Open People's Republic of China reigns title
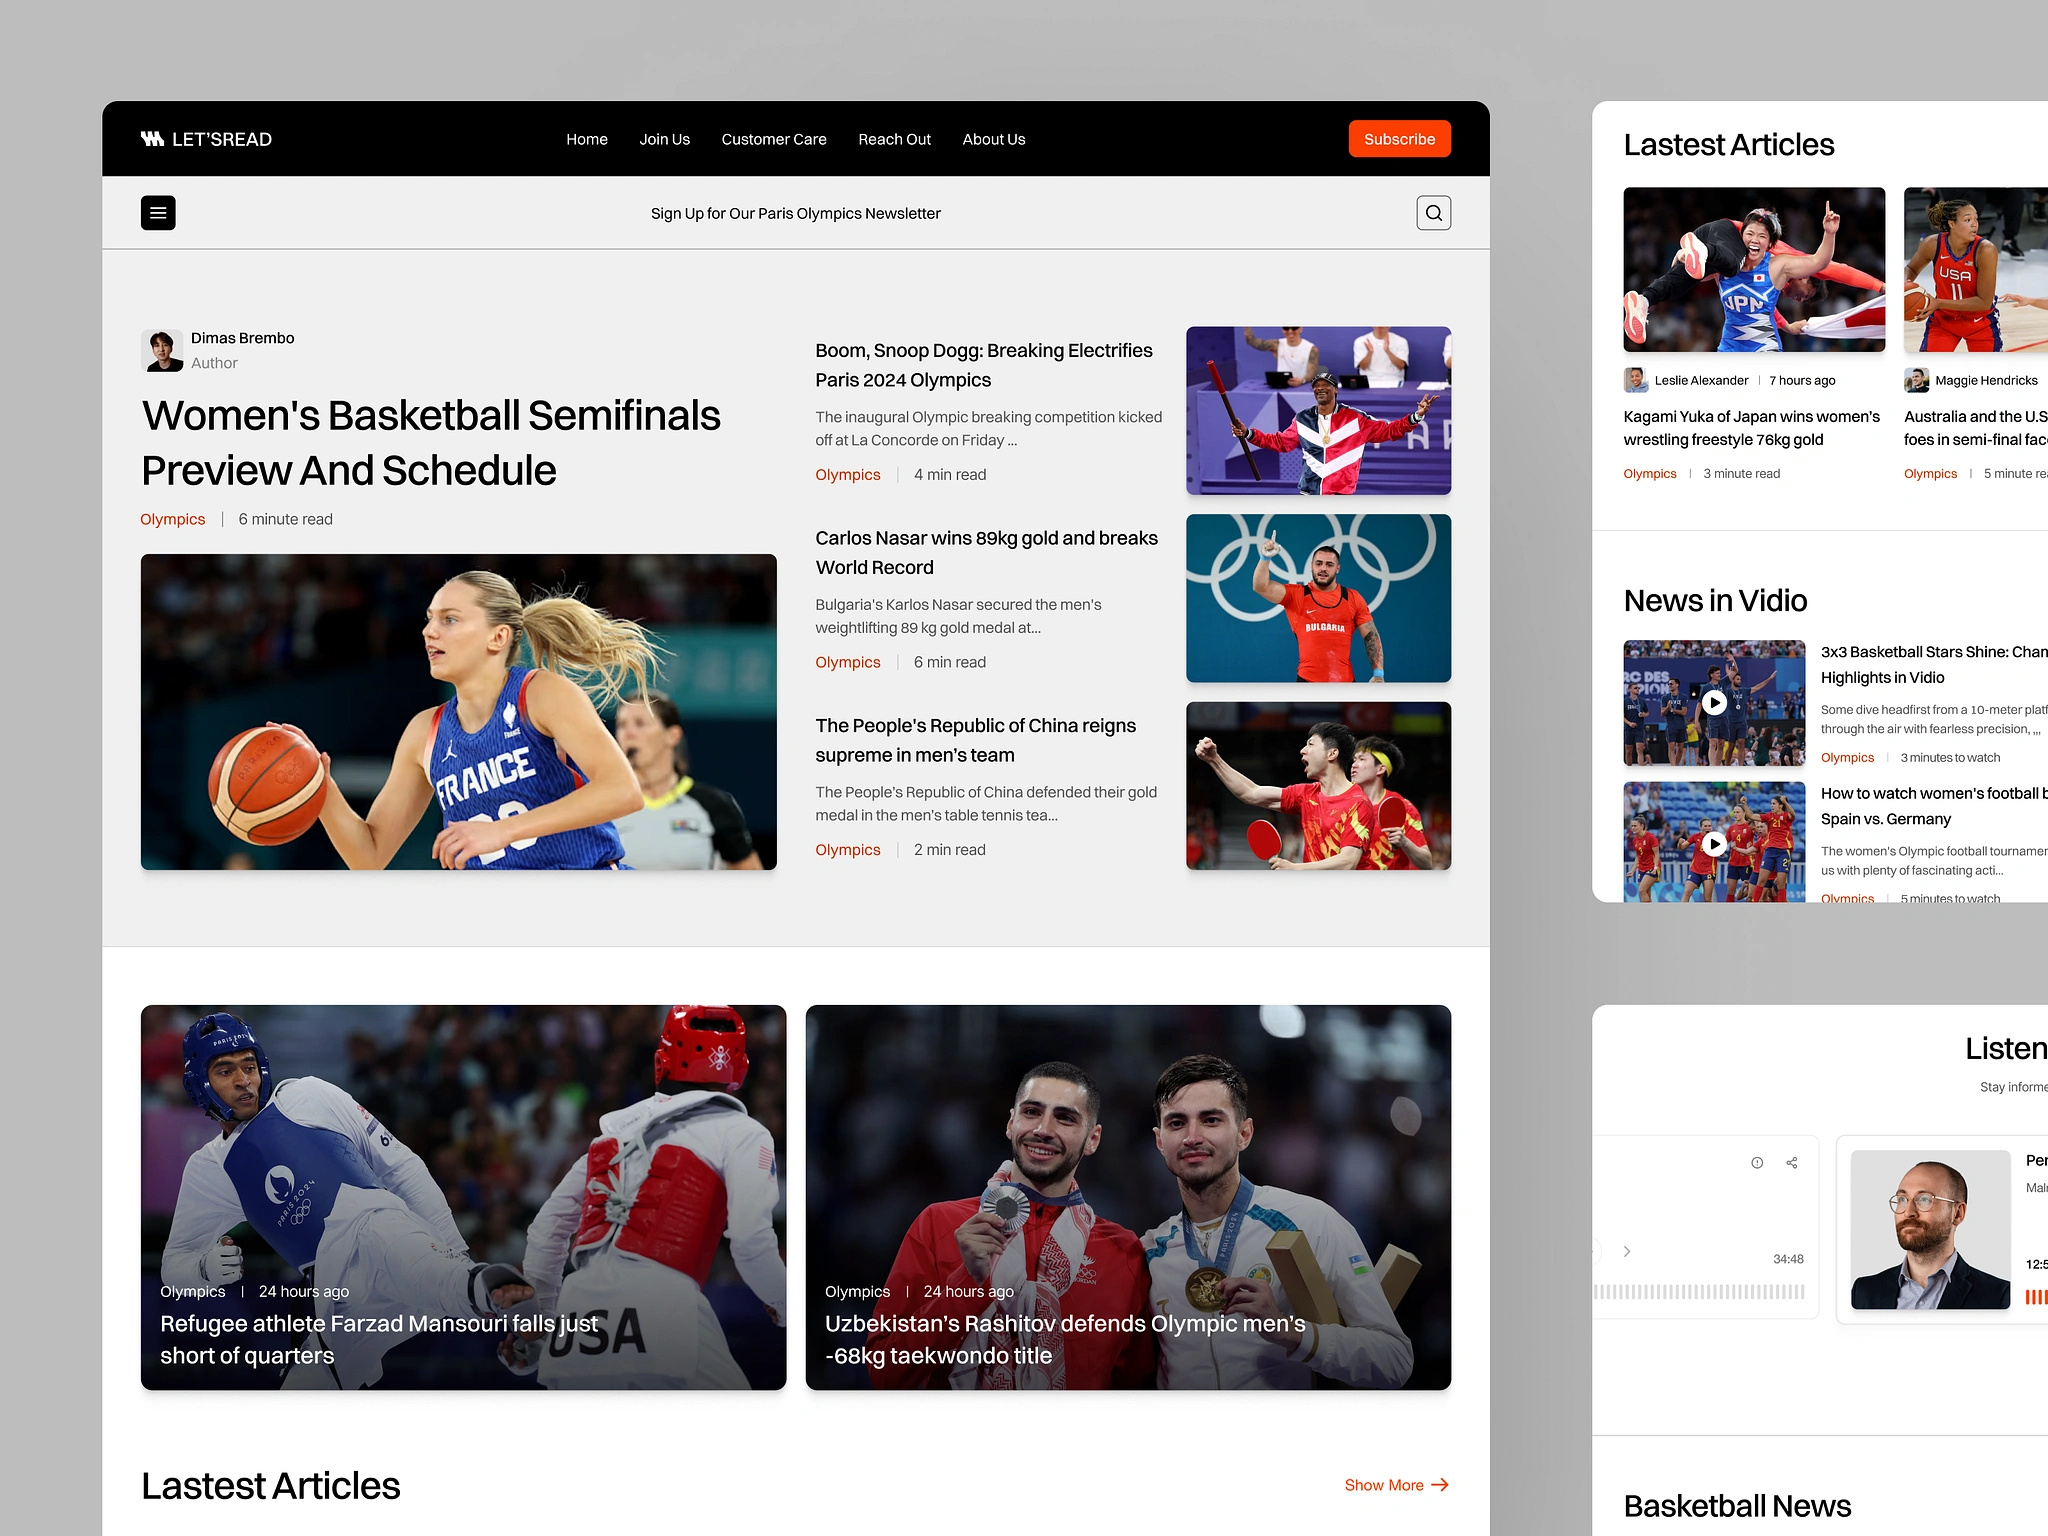Screen dimensions: 2048x1536 (x=975, y=740)
